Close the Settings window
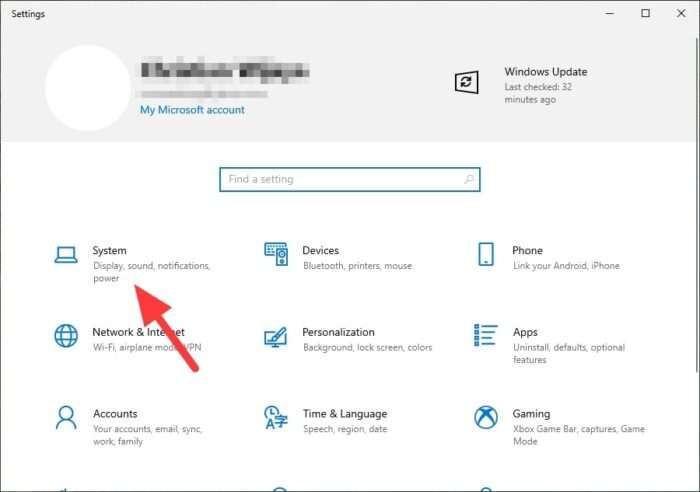 681,13
